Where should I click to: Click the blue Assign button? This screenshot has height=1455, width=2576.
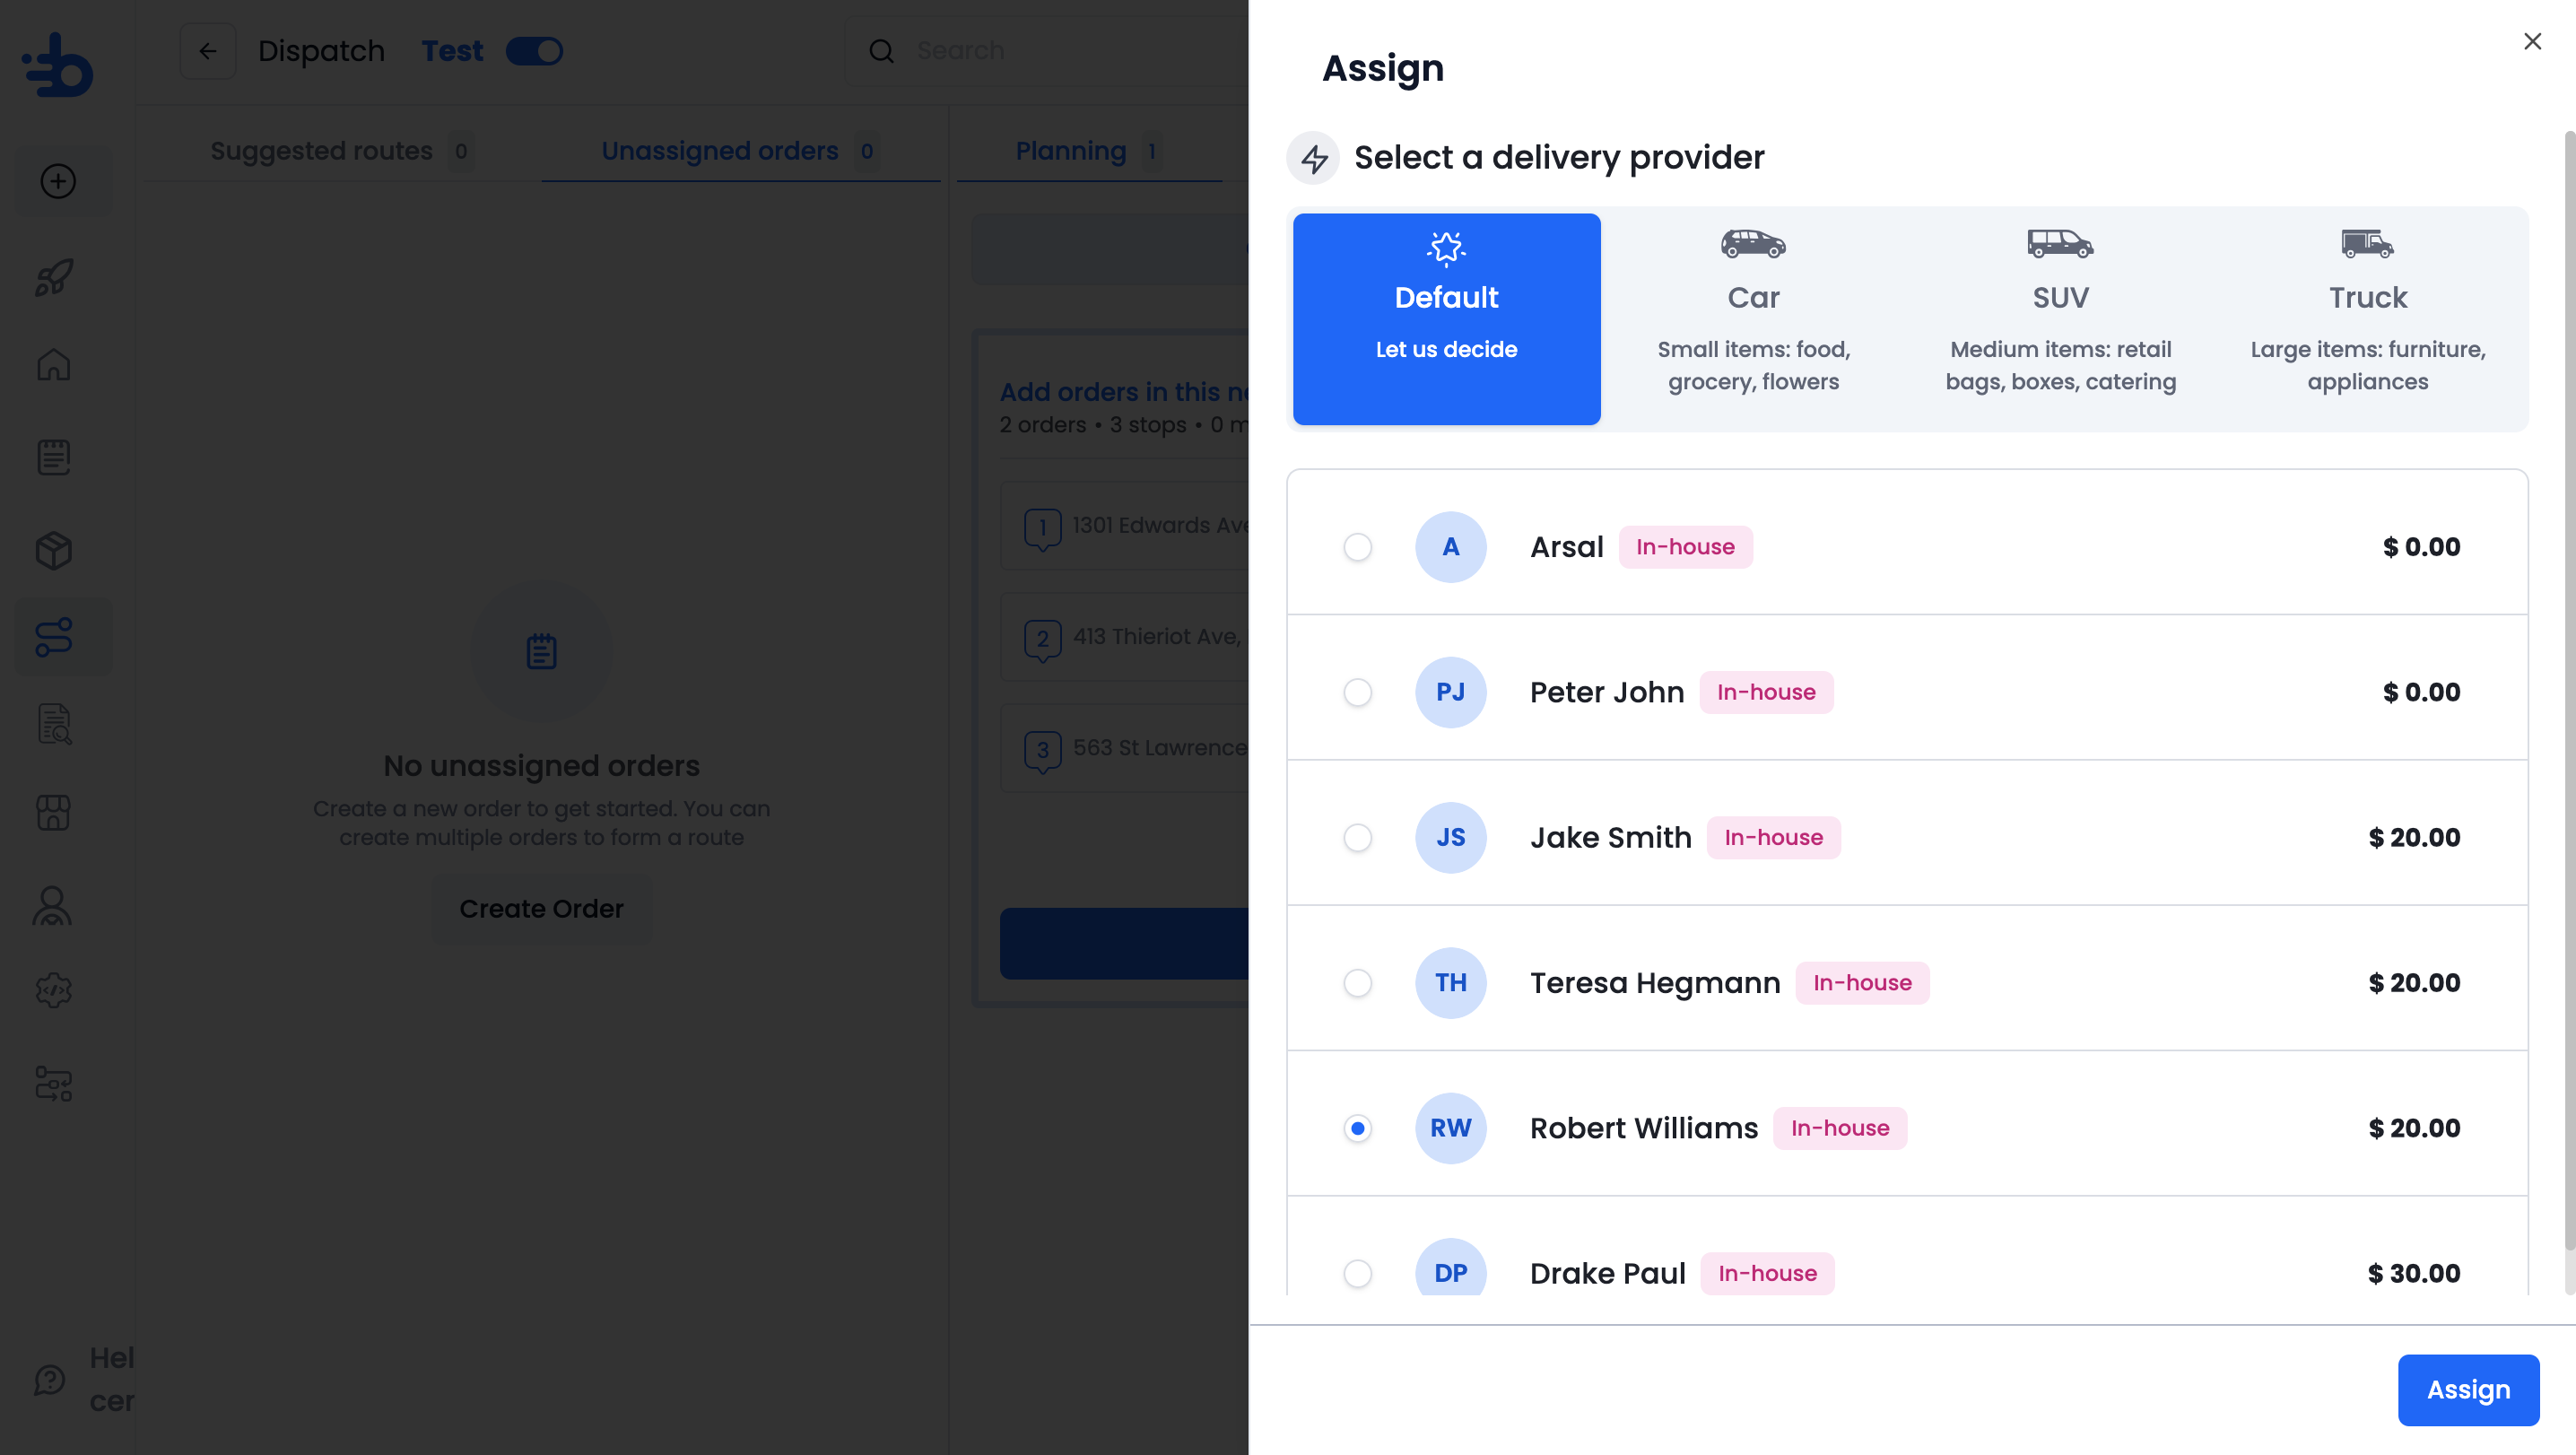(2468, 1390)
